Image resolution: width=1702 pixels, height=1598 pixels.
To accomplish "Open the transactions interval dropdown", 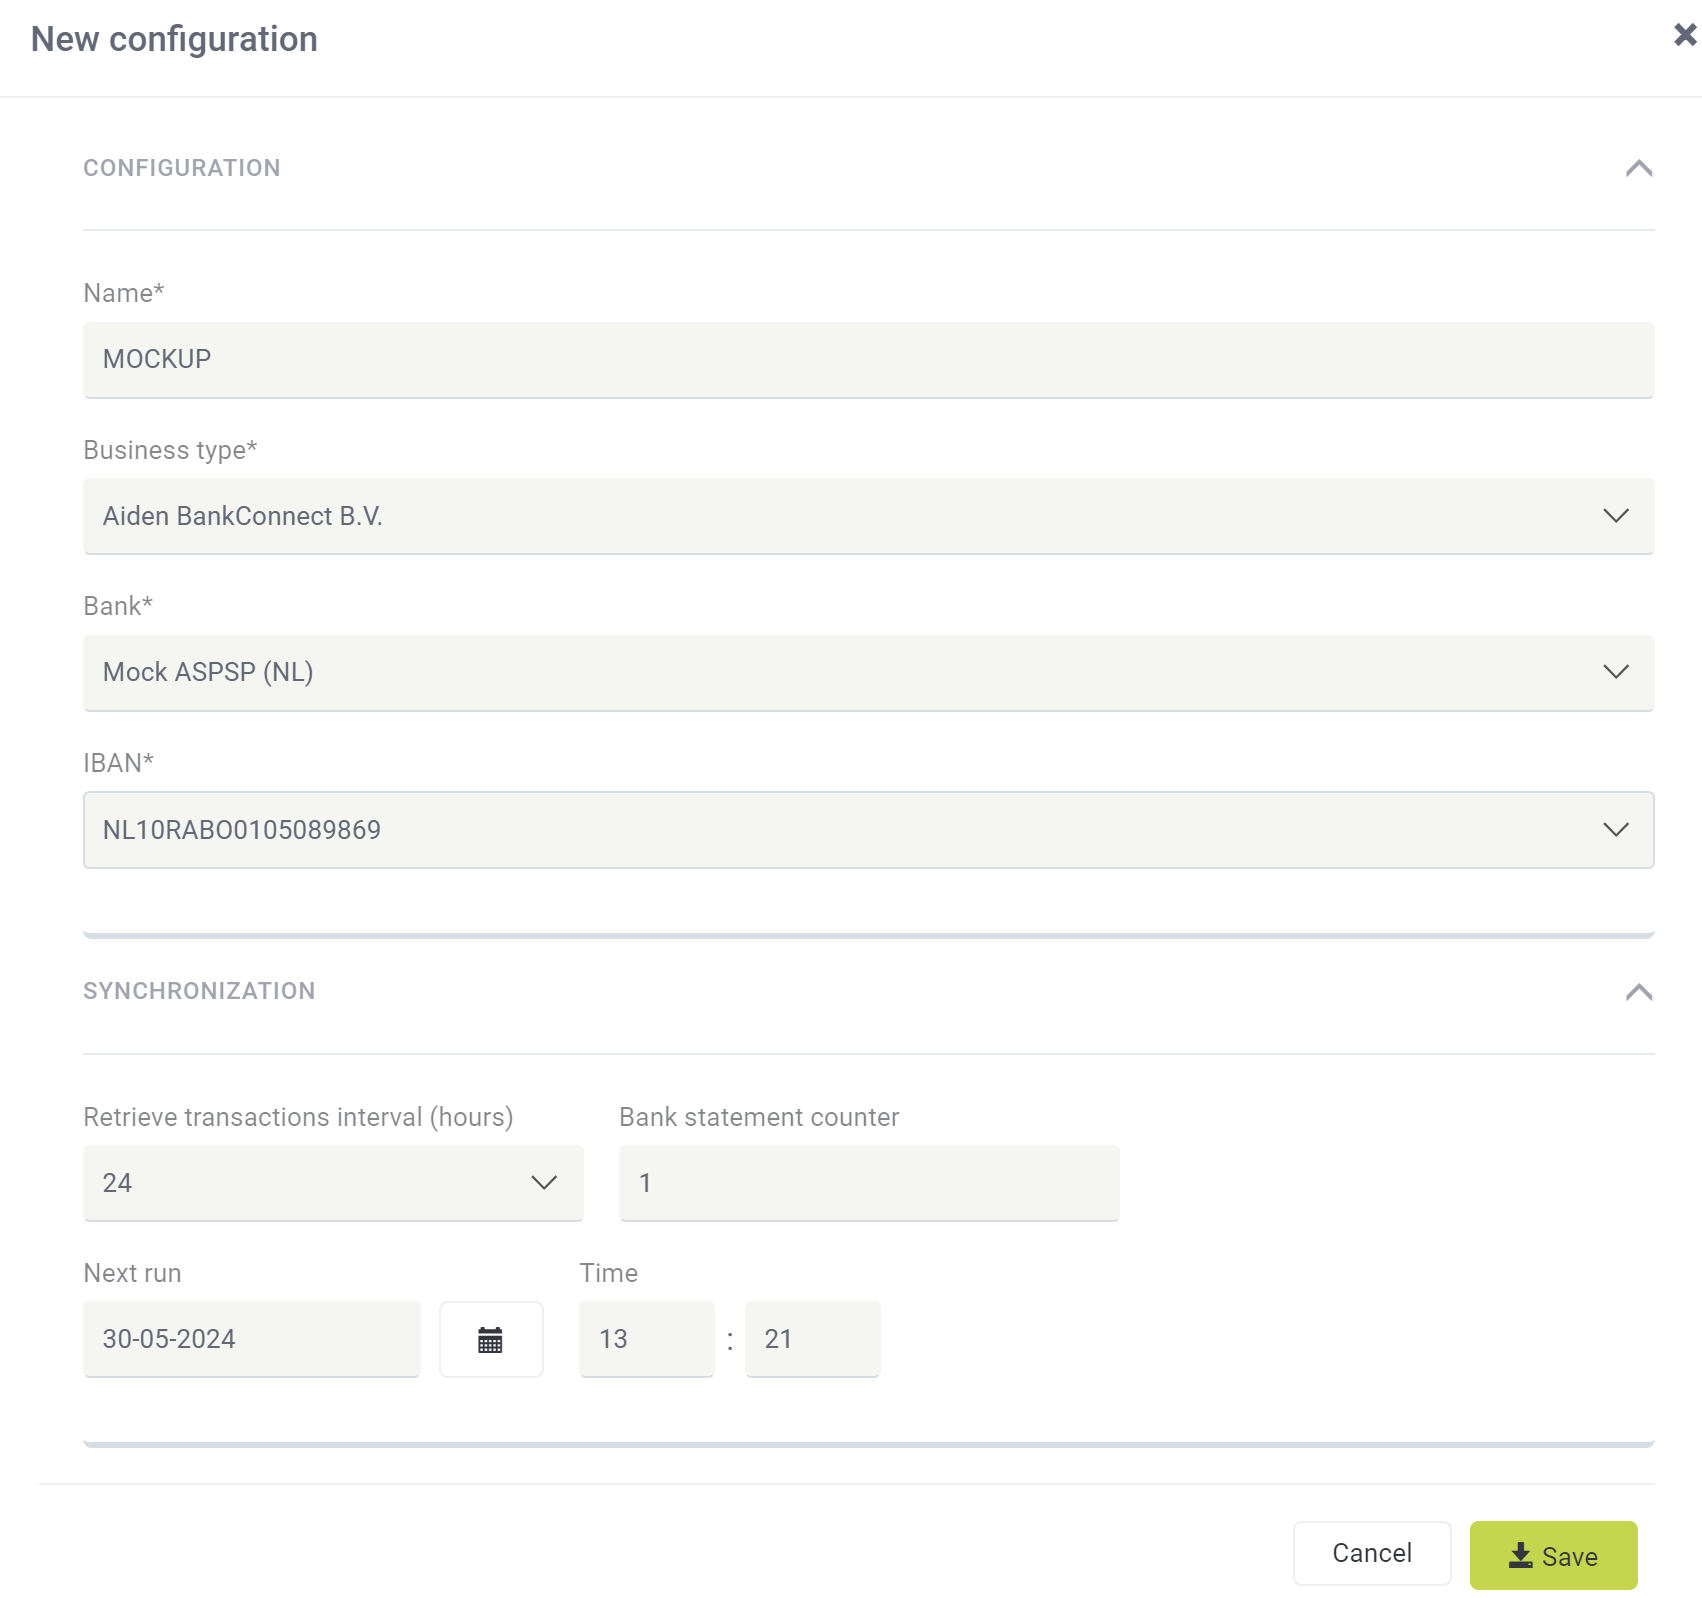I will [x=332, y=1183].
